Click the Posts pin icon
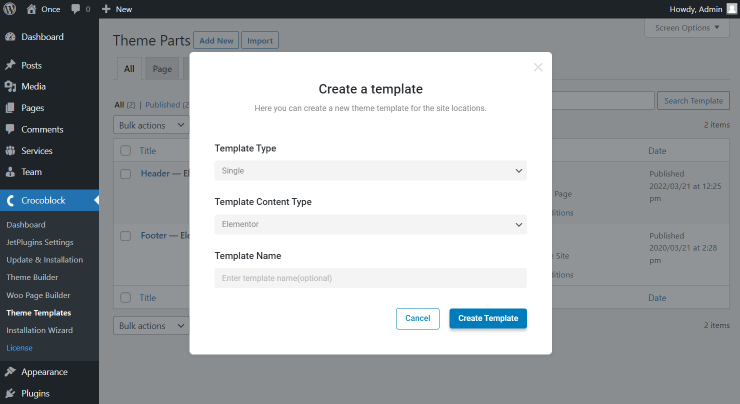Screen dimensions: 740x404 coord(10,65)
